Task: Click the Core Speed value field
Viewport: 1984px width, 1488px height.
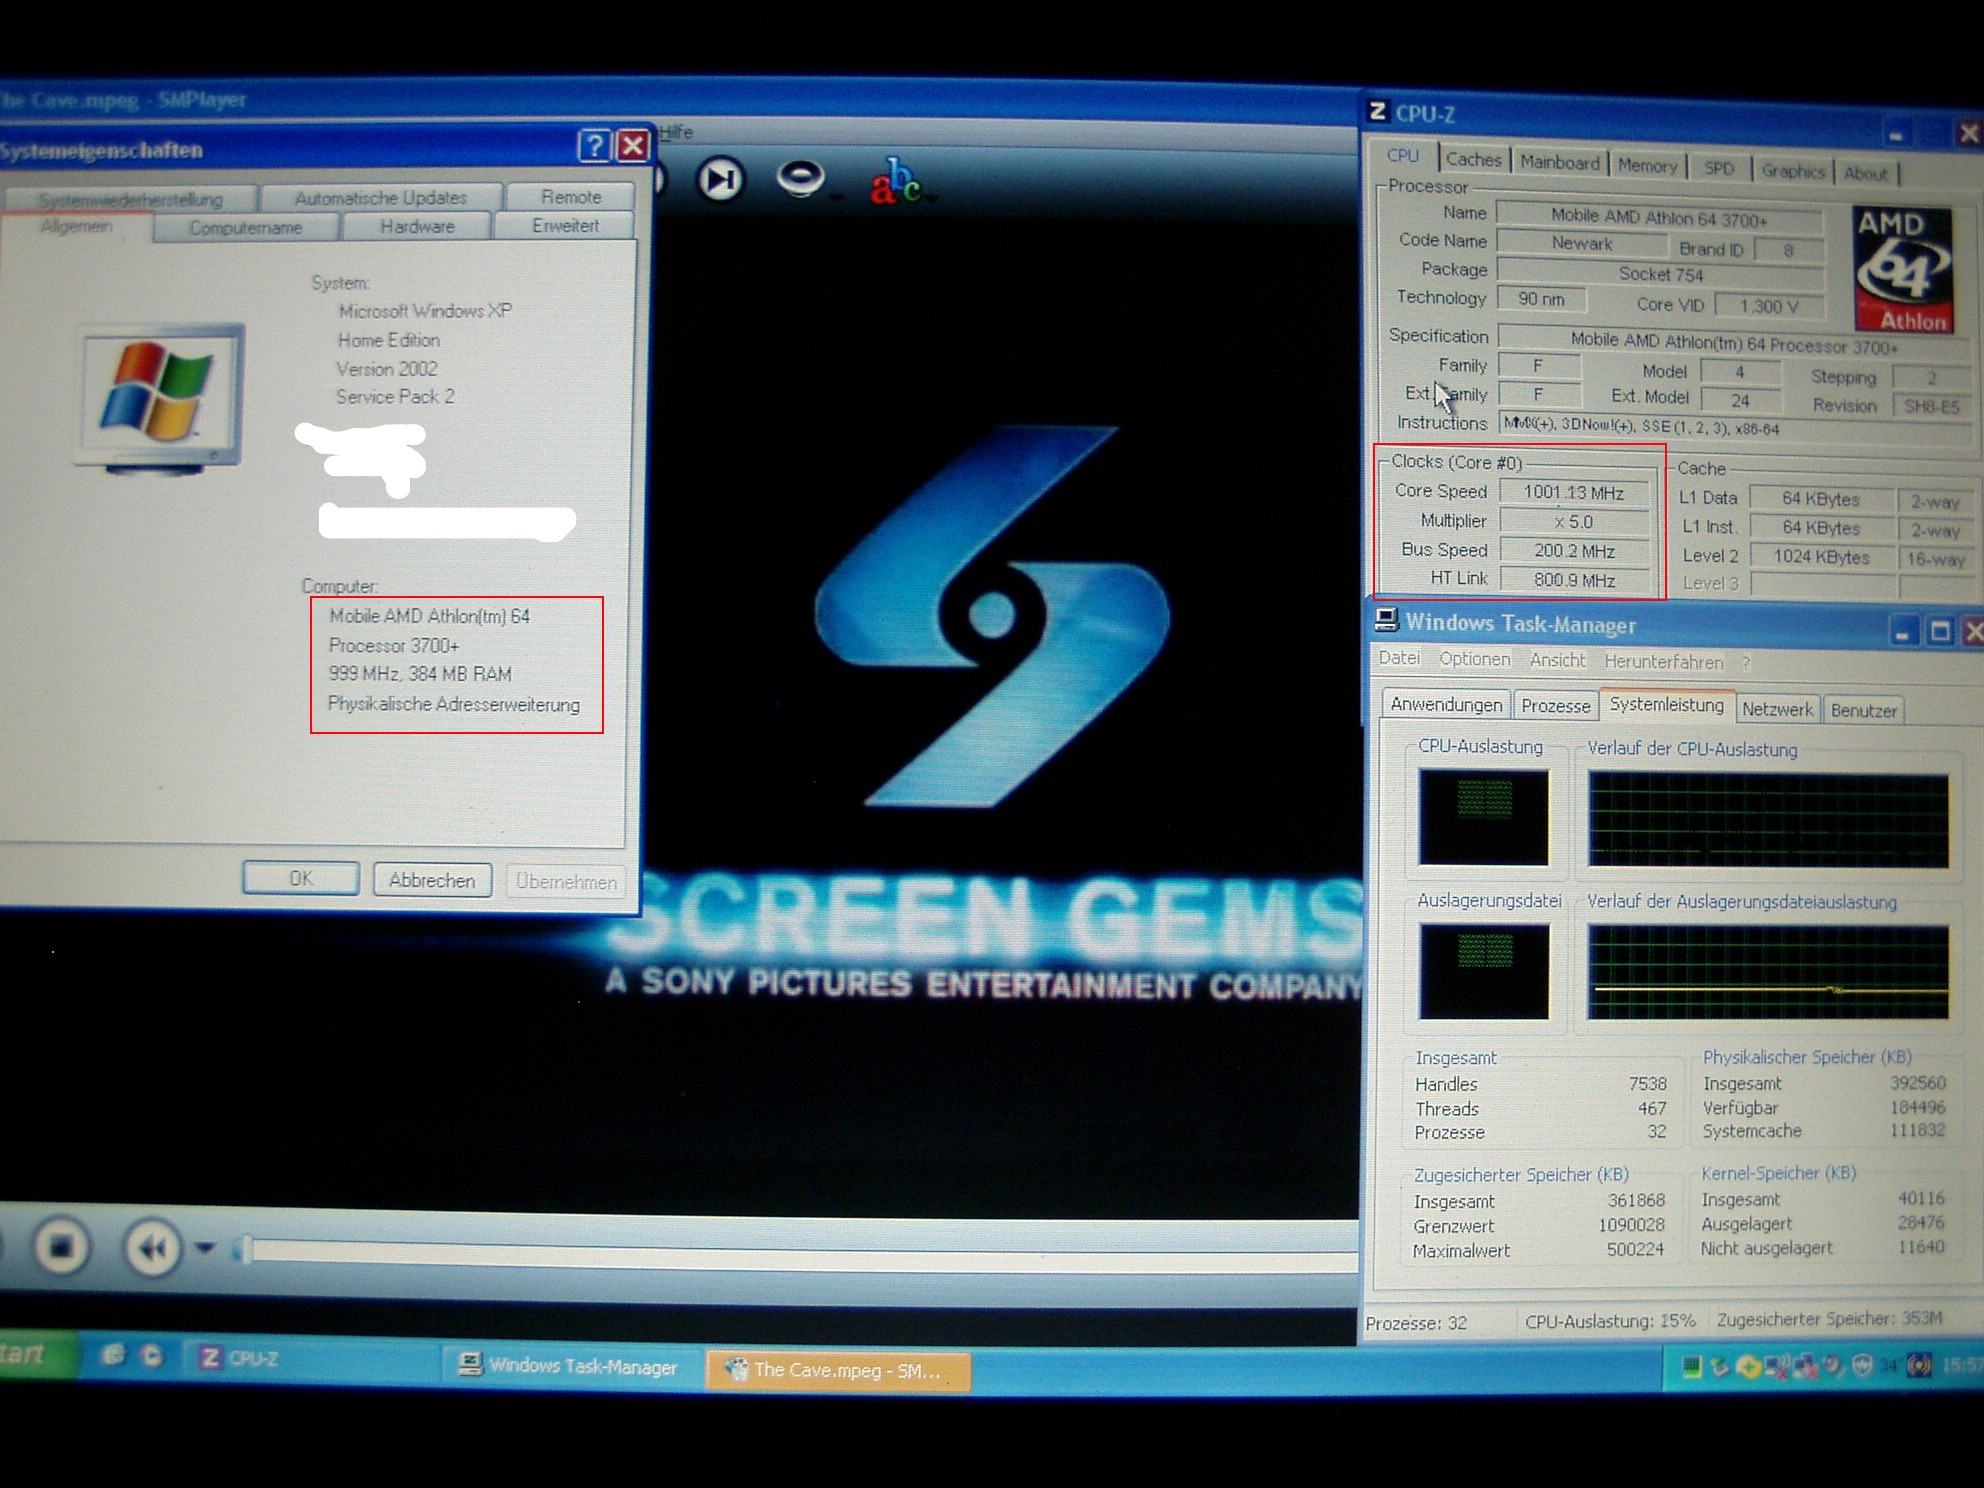Action: tap(1574, 492)
